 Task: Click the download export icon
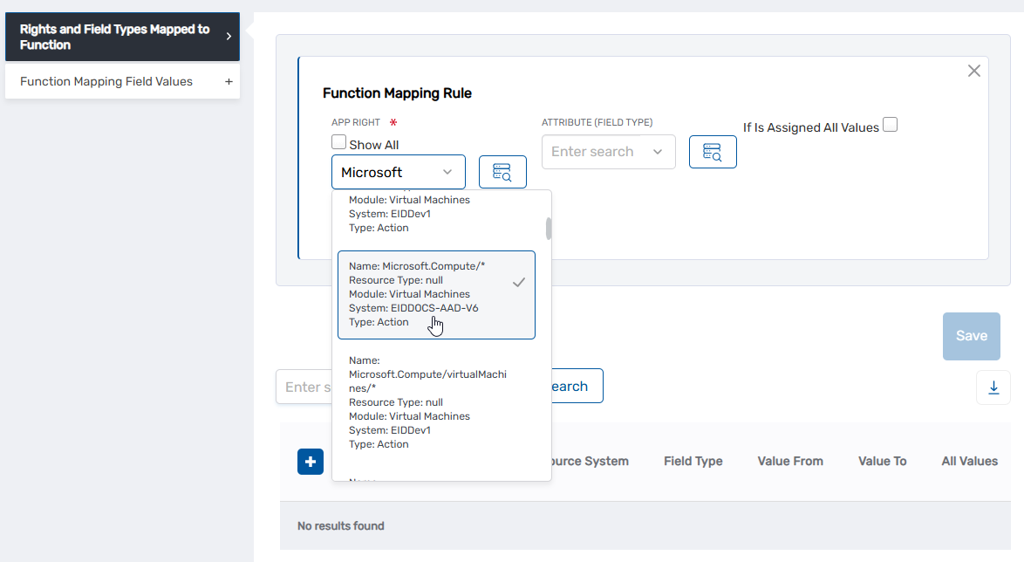(x=993, y=387)
